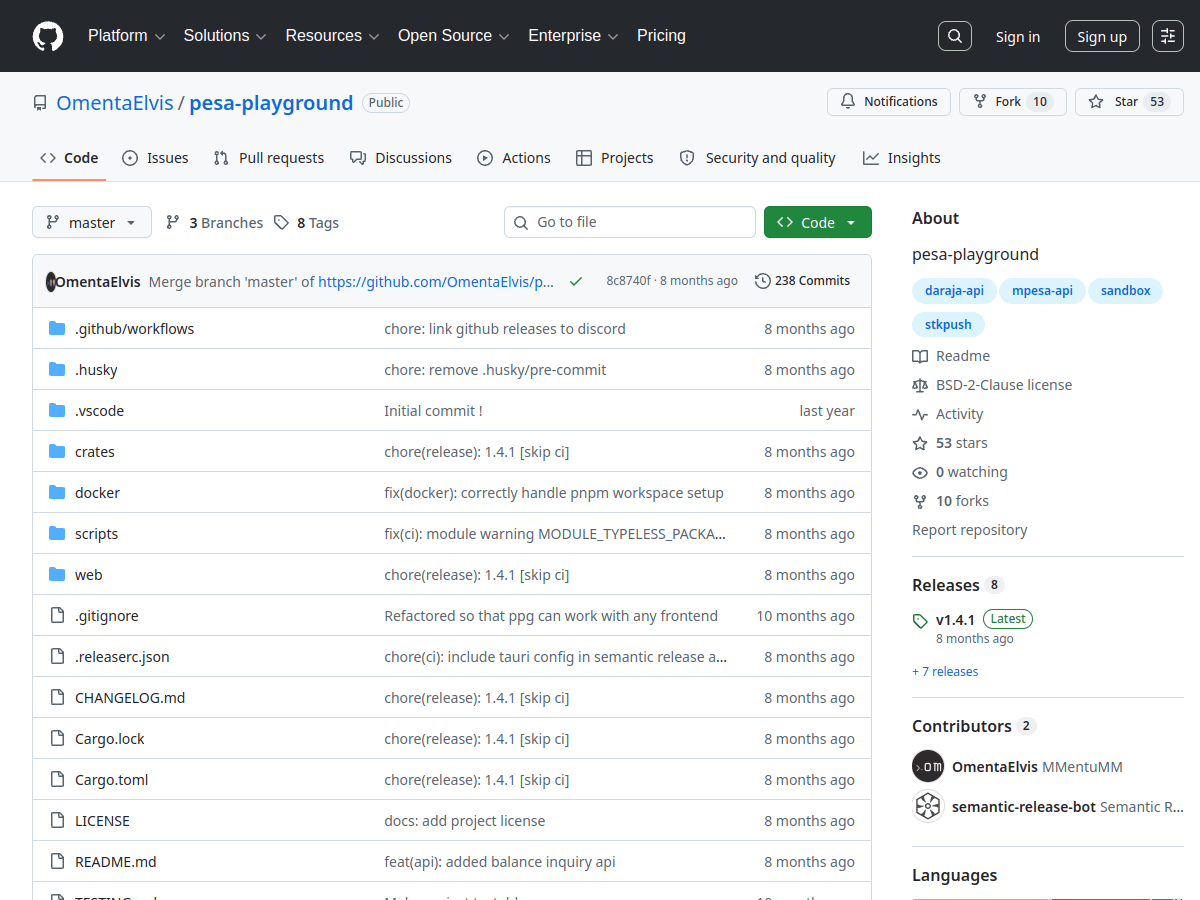Star the pesa-playground repository
1200x900 pixels.
[x=1129, y=102]
